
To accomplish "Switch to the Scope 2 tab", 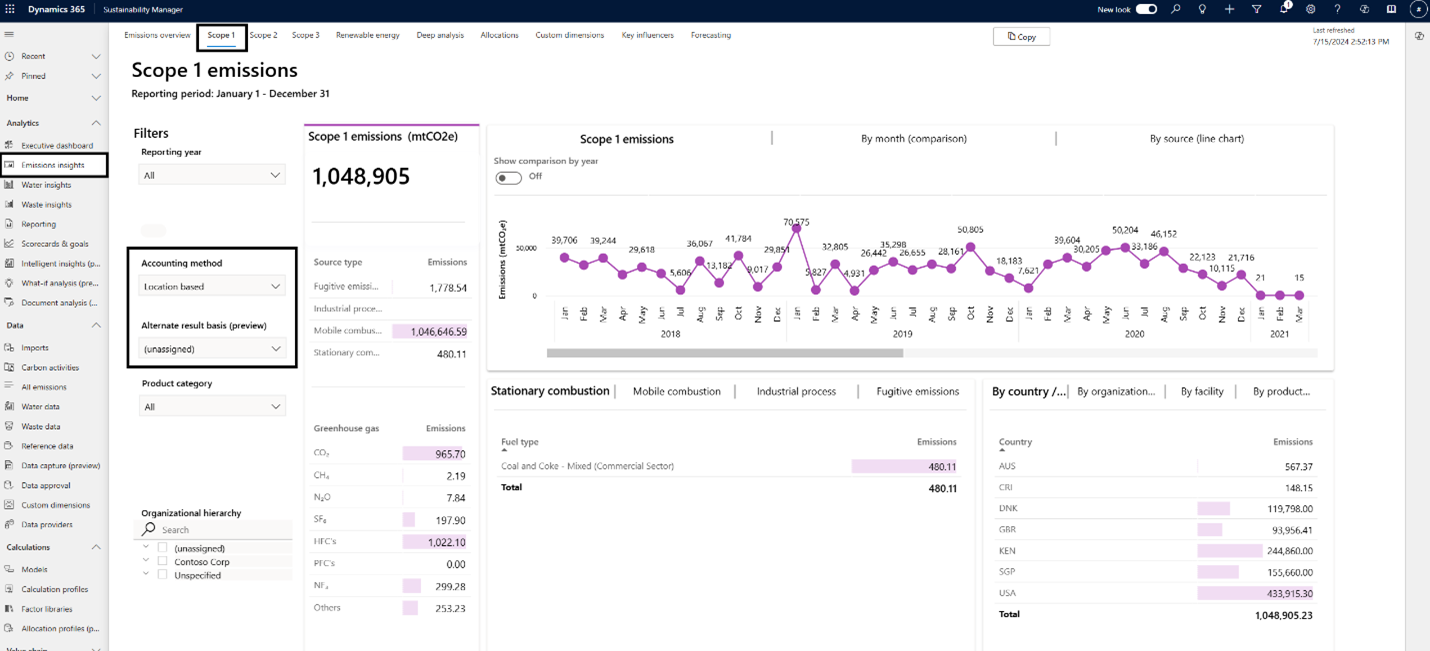I will (x=263, y=35).
